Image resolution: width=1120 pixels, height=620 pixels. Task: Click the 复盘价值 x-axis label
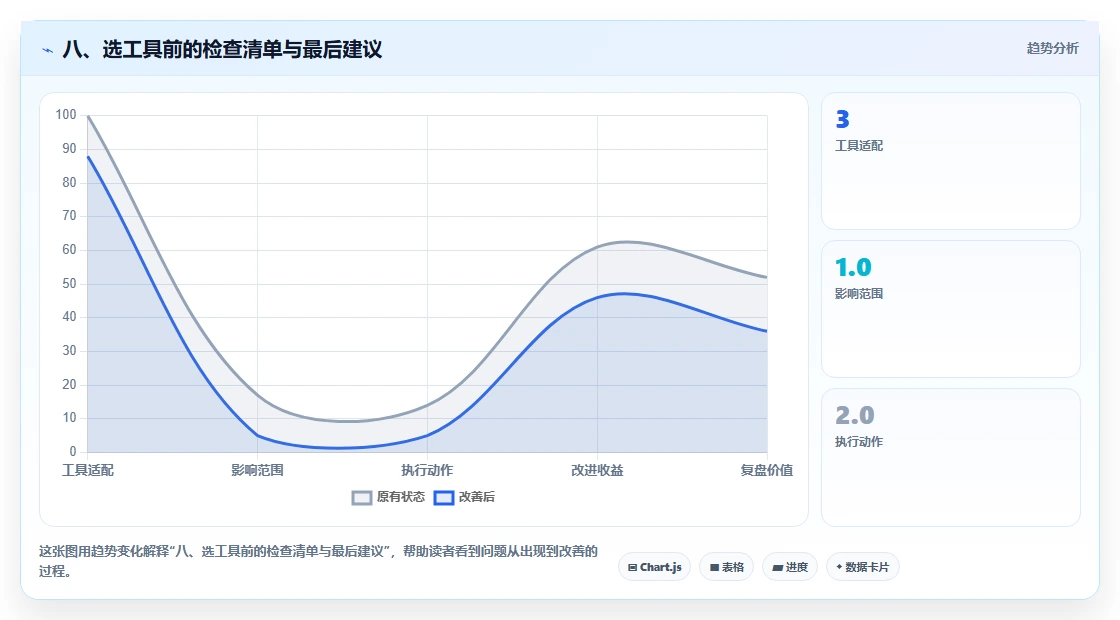click(x=766, y=470)
